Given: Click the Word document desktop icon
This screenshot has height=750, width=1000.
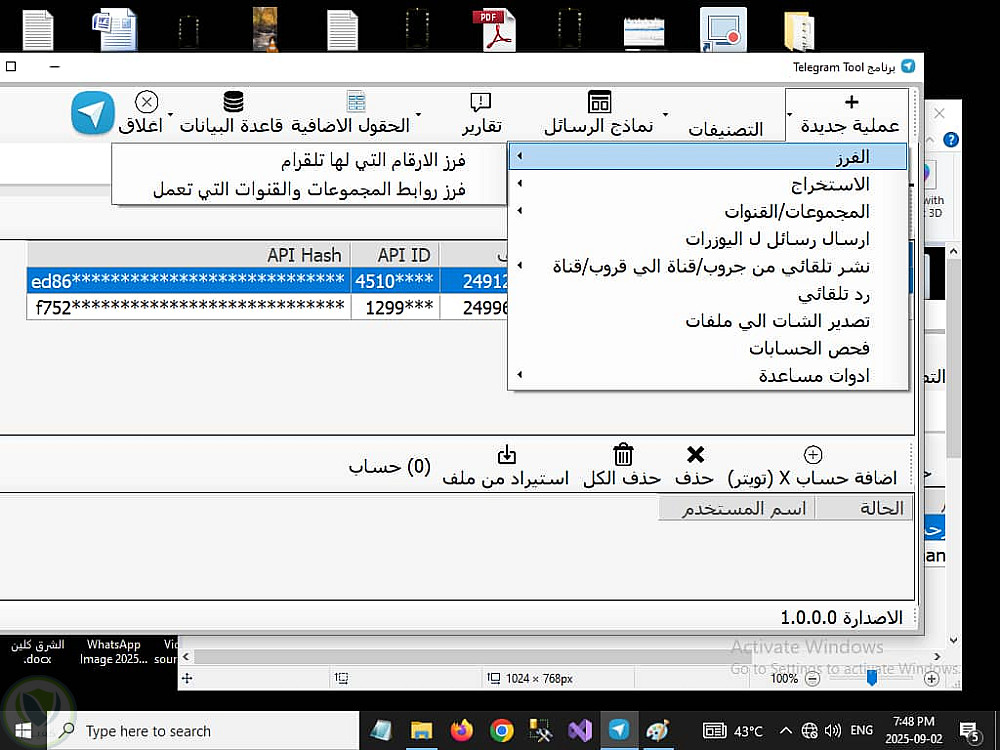Looking at the screenshot, I should (115, 28).
